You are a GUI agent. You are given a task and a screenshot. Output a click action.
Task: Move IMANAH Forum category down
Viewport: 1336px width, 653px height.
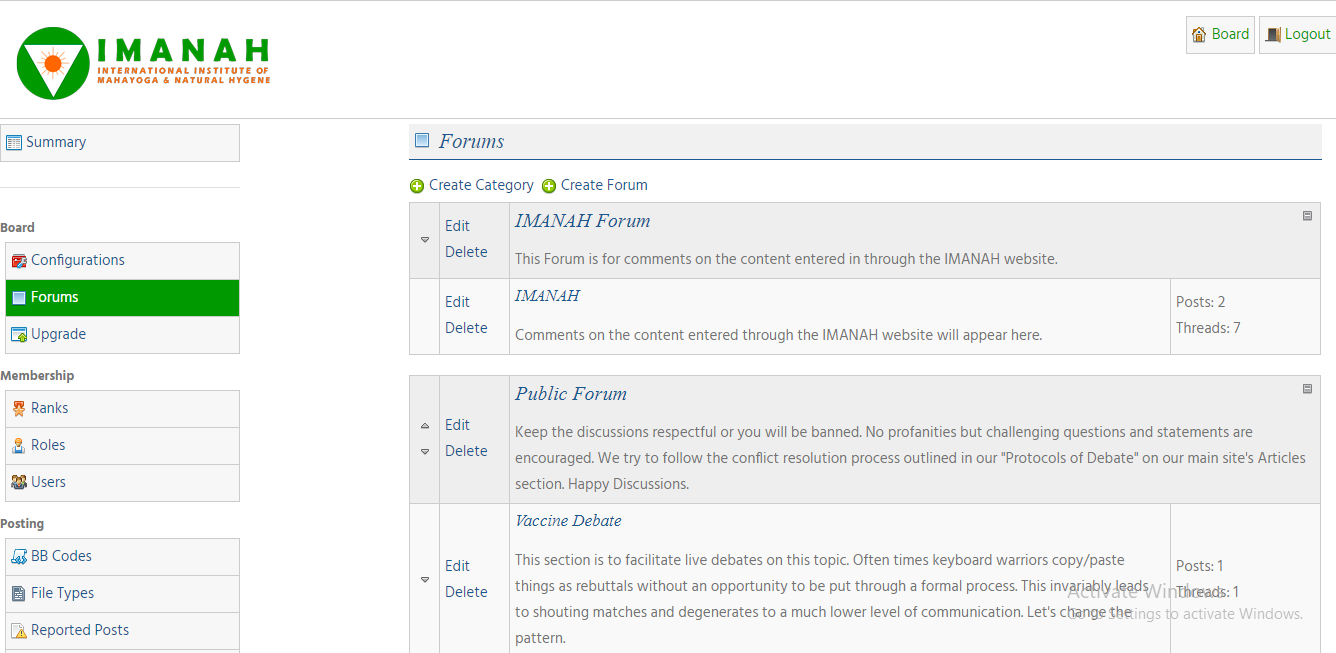425,239
